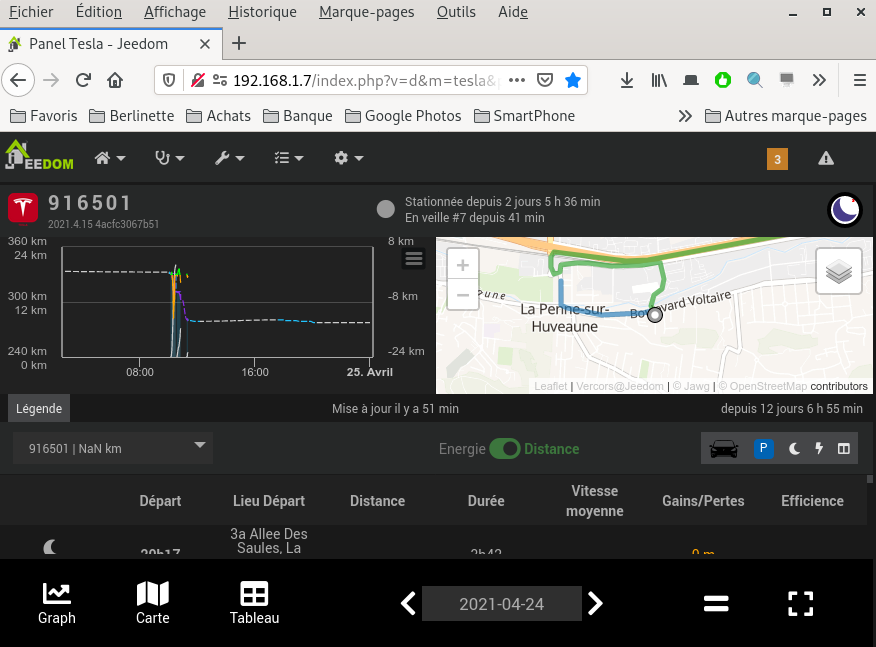876x647 pixels.
Task: Click the 2021-04-24 date field
Action: point(501,604)
